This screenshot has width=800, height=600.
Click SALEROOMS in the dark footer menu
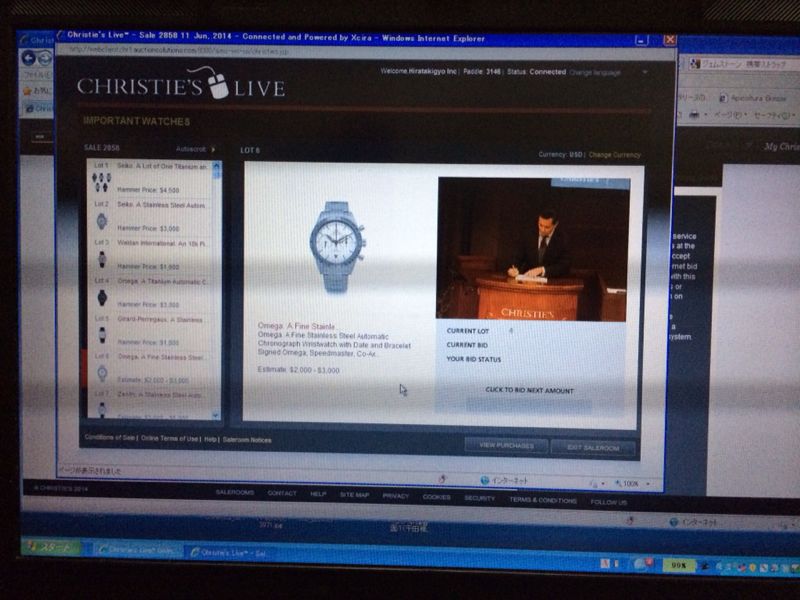coord(235,492)
